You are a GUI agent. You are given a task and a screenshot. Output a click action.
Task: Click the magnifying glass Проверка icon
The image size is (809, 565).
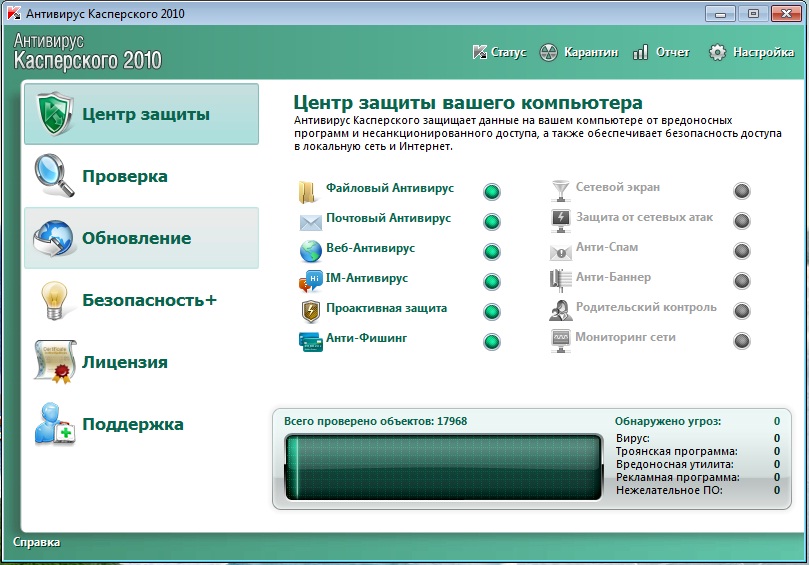pos(55,175)
